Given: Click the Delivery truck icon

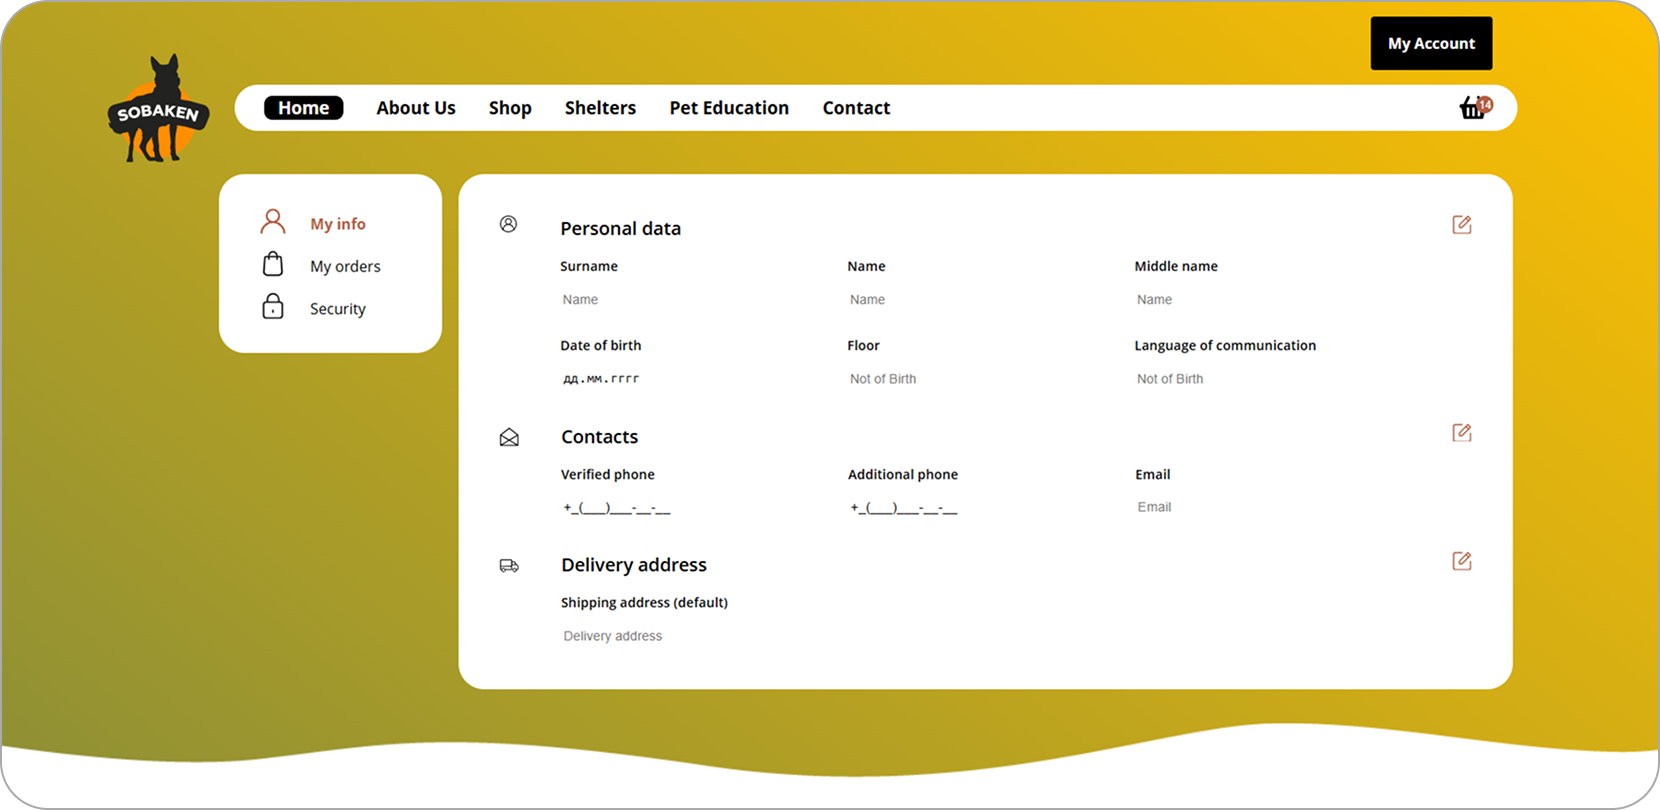Looking at the screenshot, I should pos(509,566).
